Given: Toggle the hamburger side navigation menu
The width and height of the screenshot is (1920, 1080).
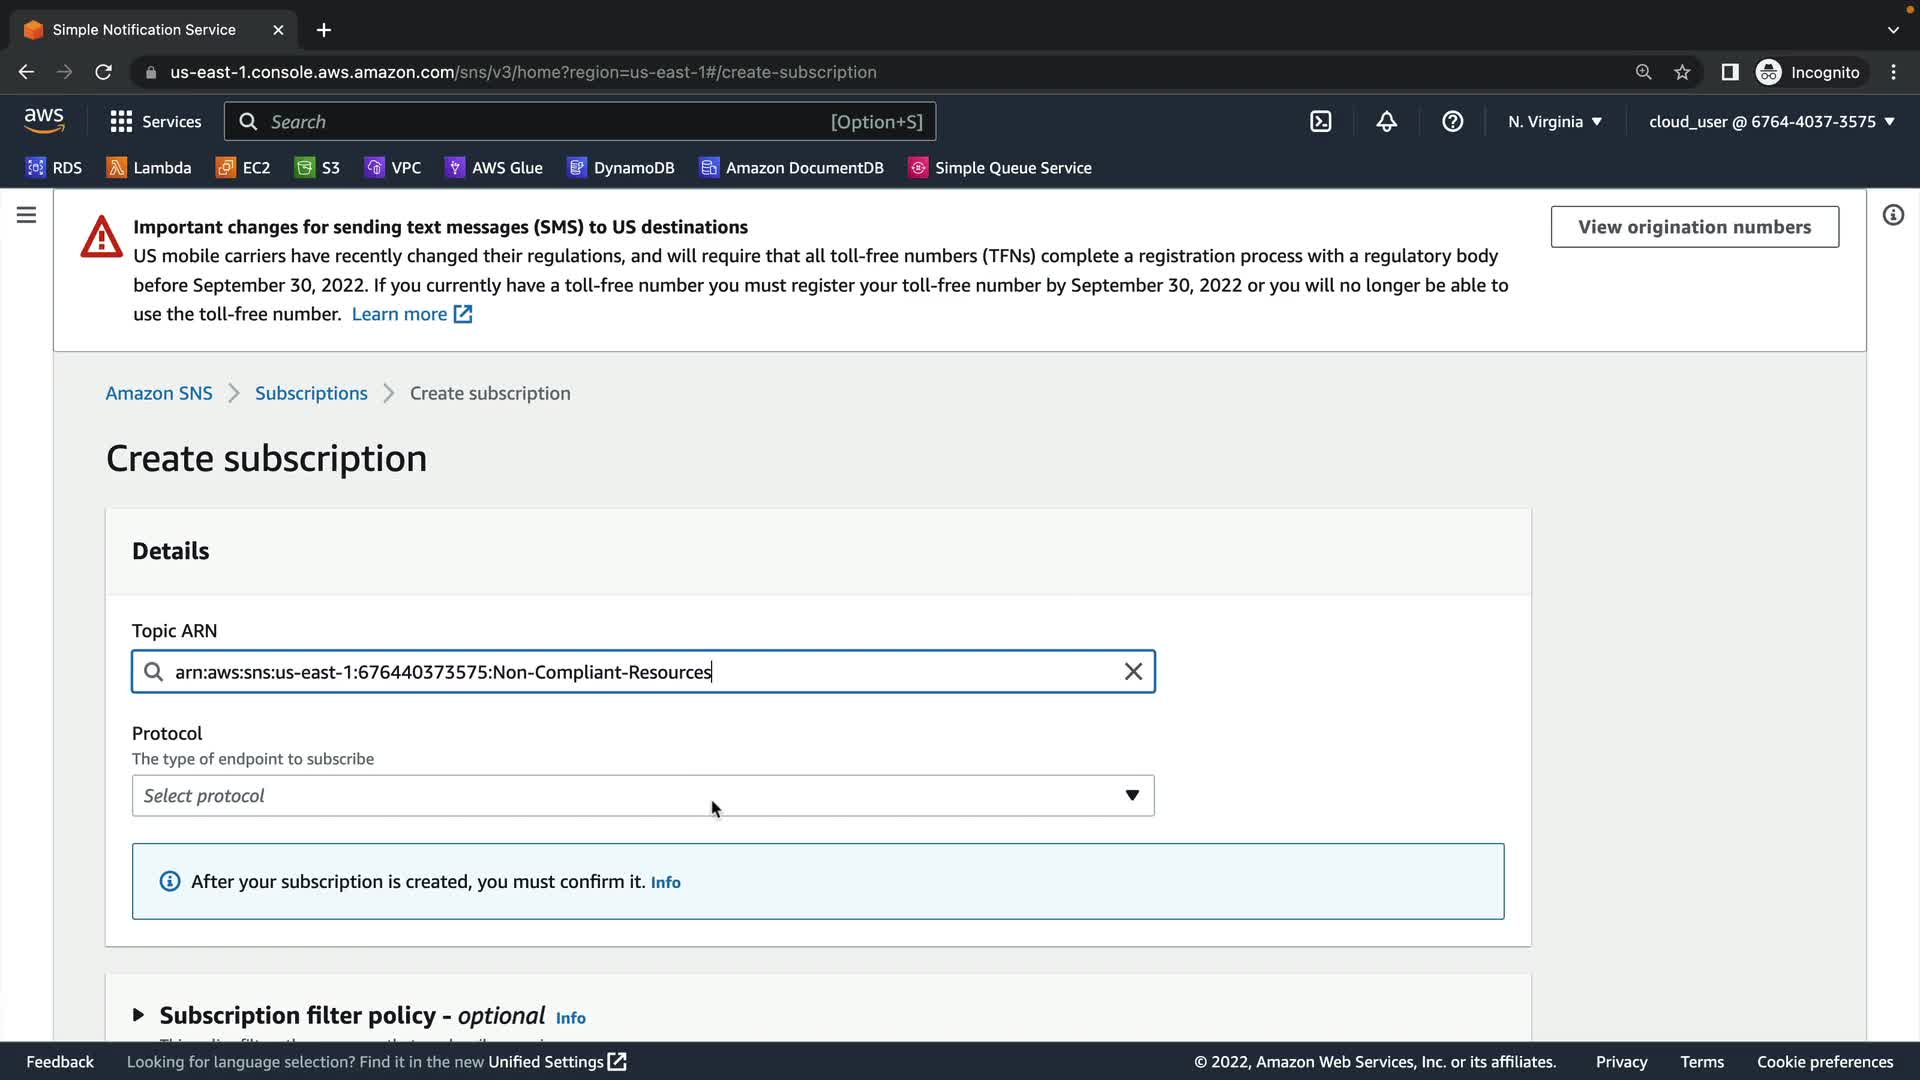Looking at the screenshot, I should pyautogui.click(x=26, y=215).
